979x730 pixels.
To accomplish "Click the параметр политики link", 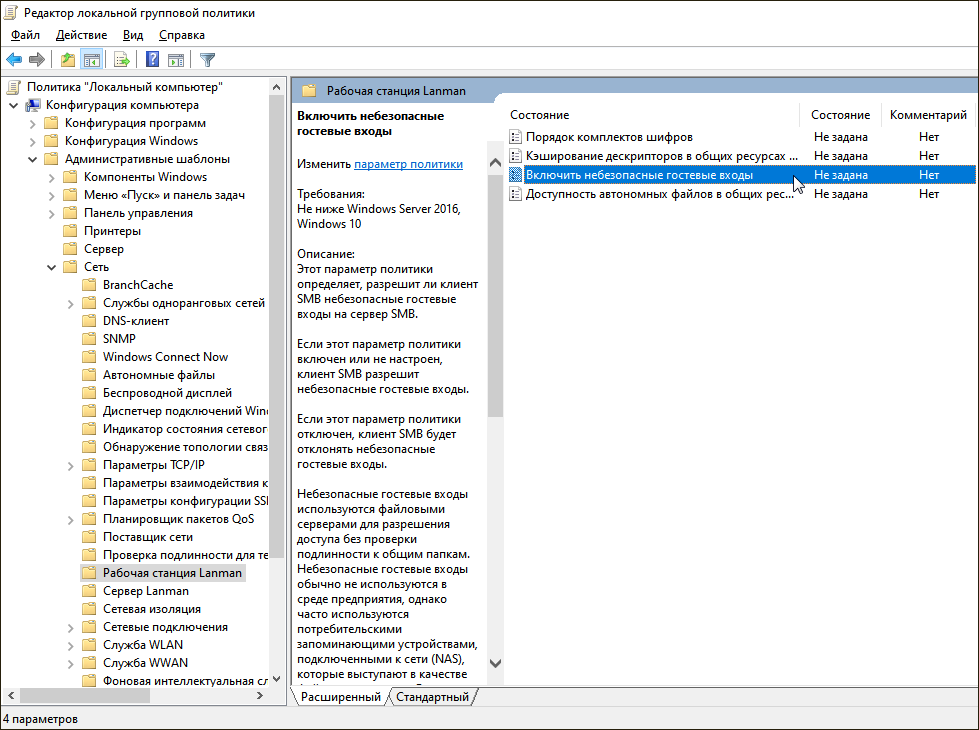I will click(408, 164).
